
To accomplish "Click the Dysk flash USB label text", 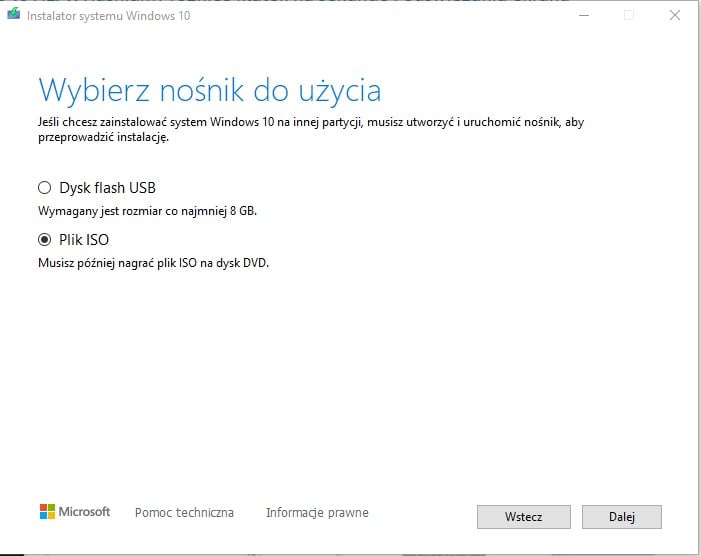I will 107,188.
